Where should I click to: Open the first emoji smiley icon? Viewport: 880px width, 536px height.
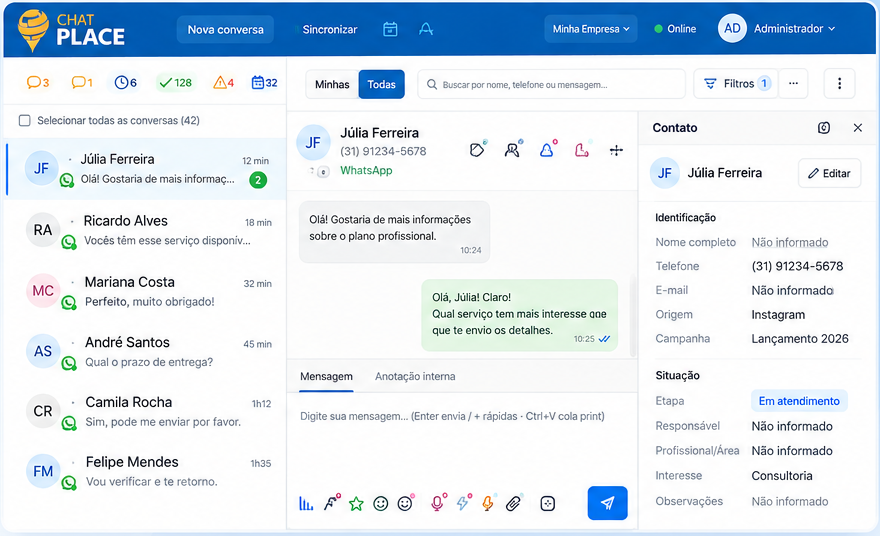tap(381, 503)
